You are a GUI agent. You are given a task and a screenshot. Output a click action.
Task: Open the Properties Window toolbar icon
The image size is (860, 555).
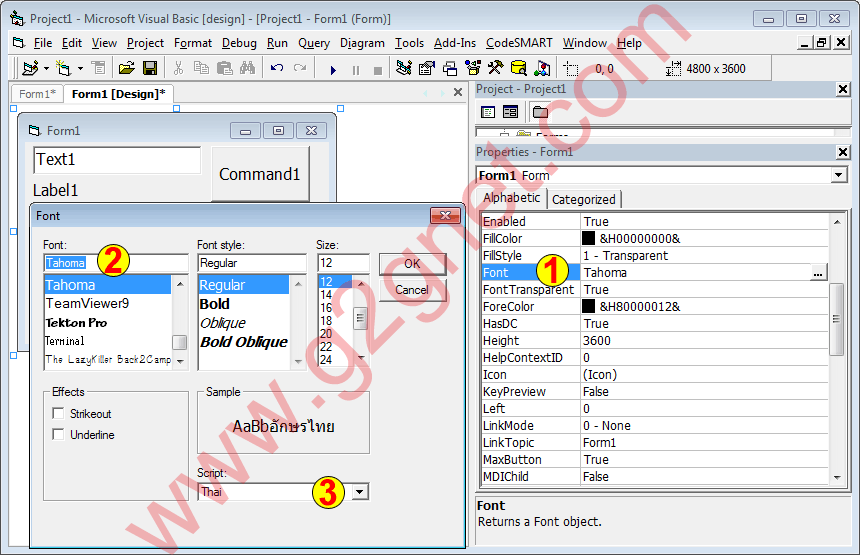pos(427,69)
